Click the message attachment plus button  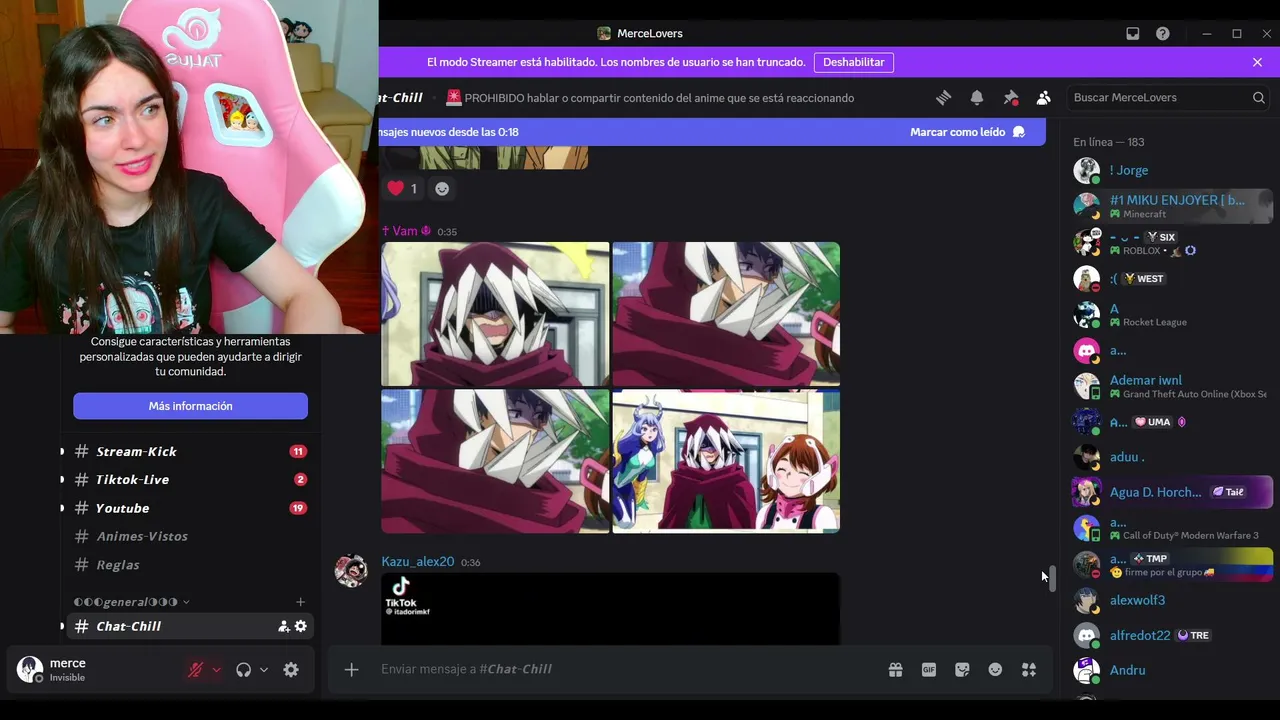pyautogui.click(x=351, y=670)
